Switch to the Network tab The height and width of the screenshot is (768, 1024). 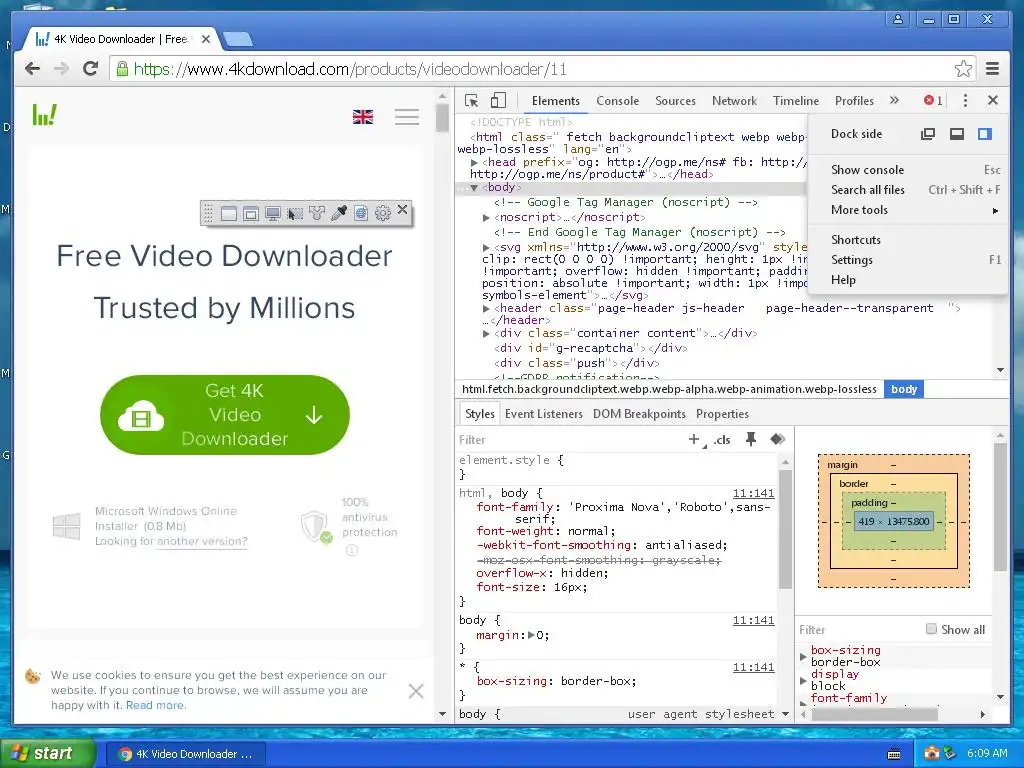coord(734,101)
